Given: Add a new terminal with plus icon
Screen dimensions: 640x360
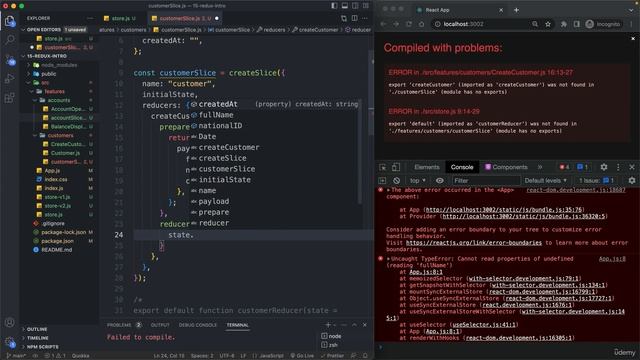Looking at the screenshot, I should pyautogui.click(x=328, y=325).
